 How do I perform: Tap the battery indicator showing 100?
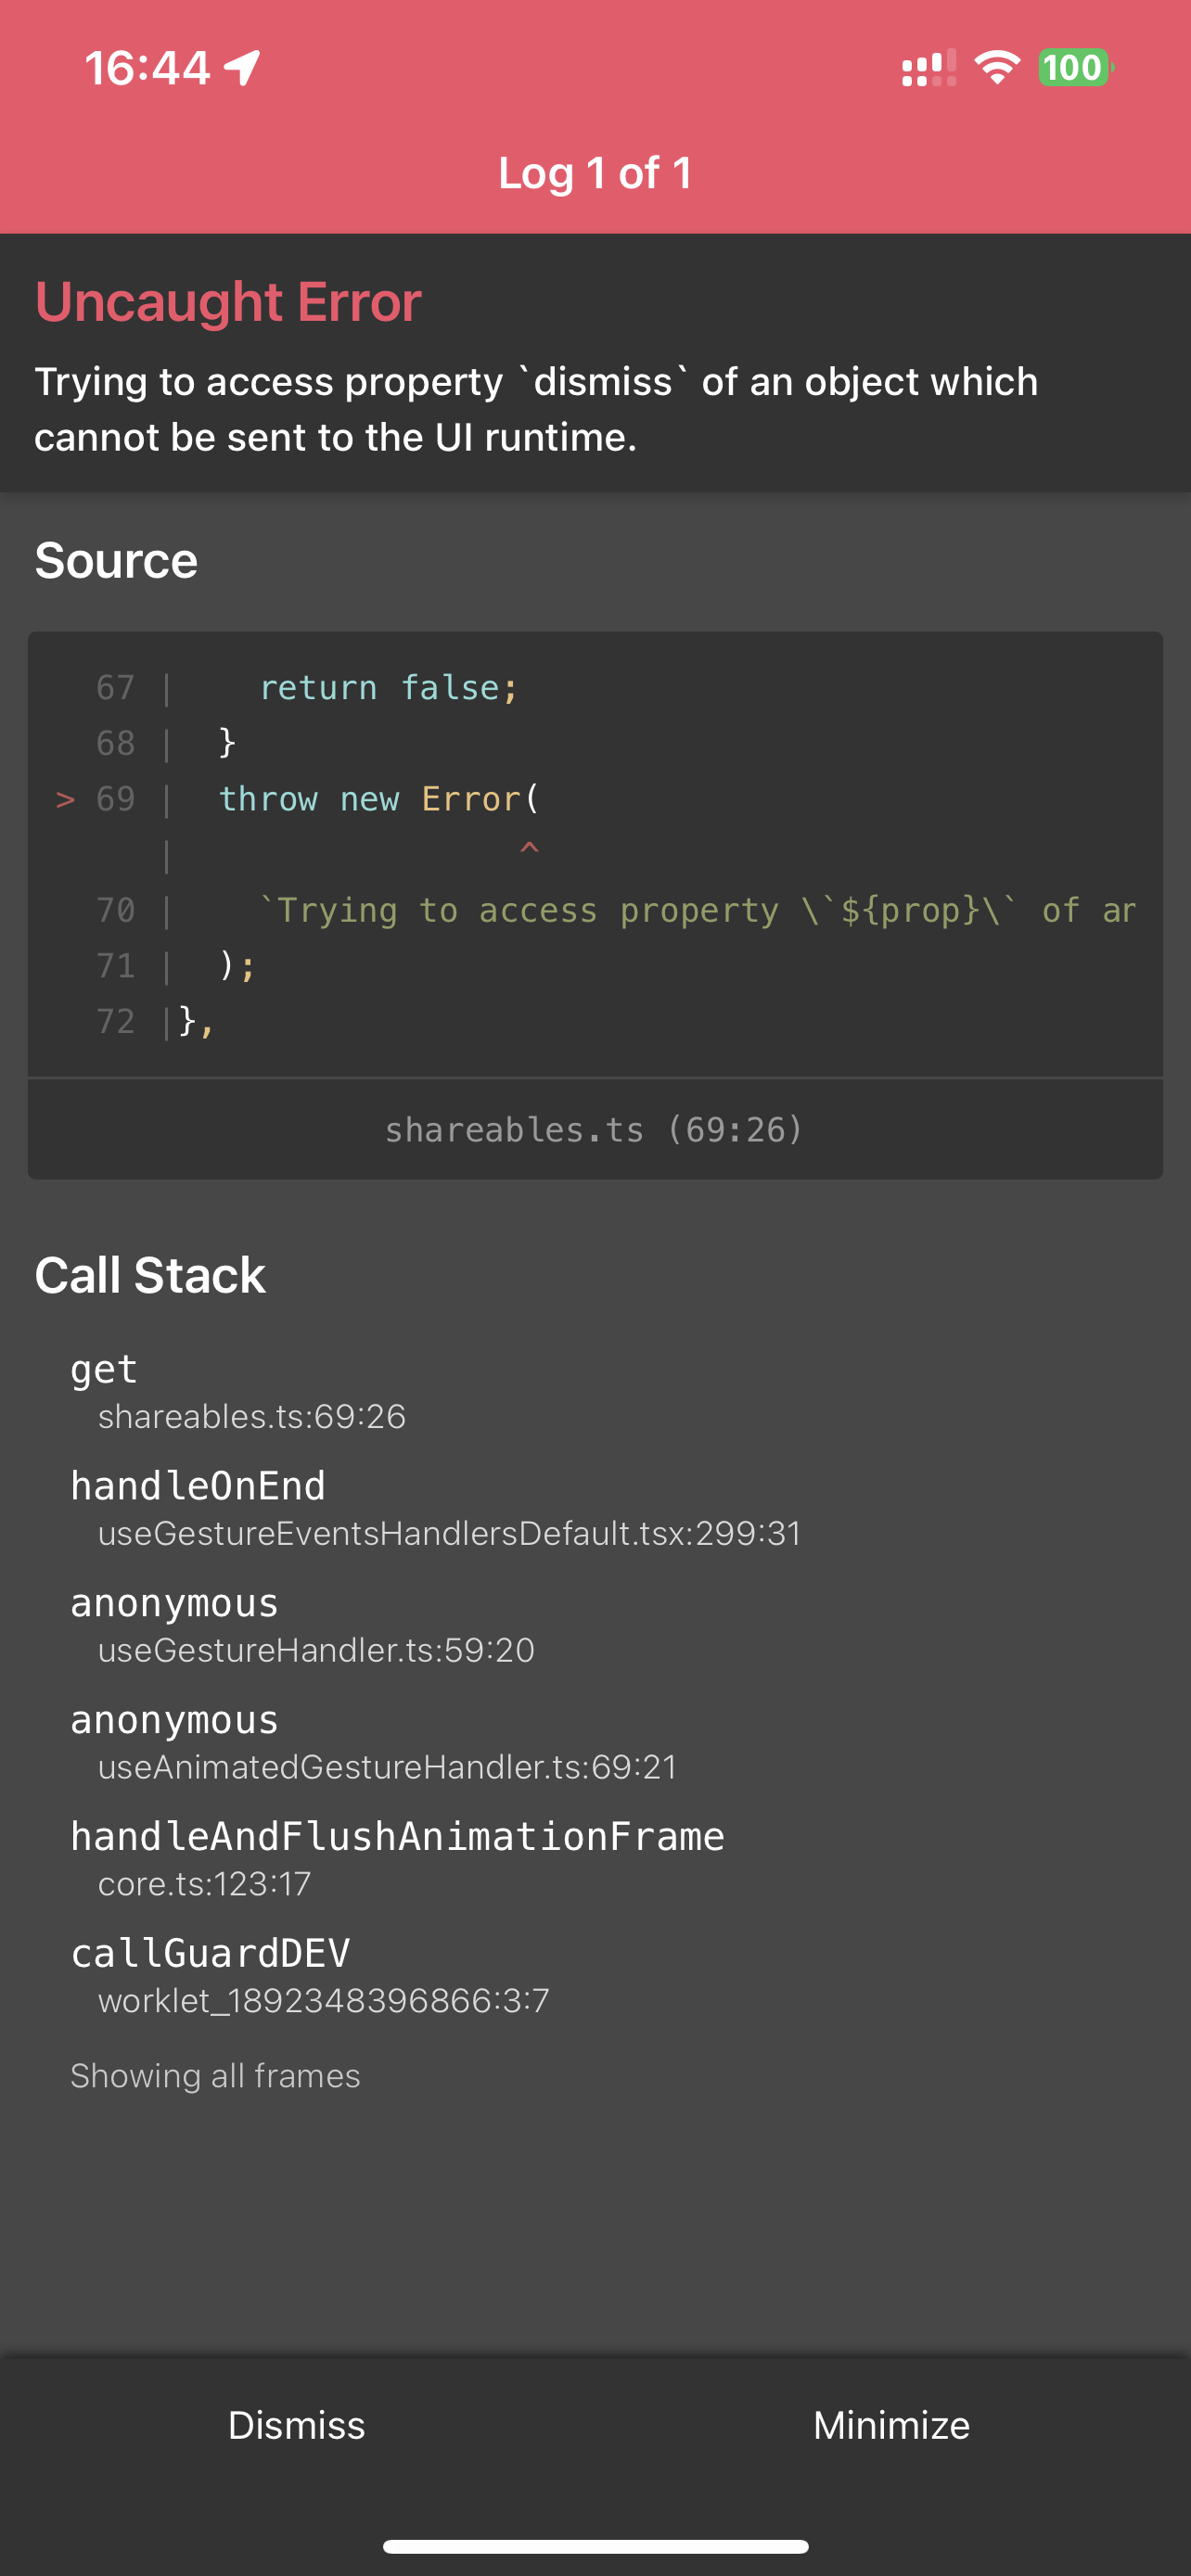[1073, 67]
